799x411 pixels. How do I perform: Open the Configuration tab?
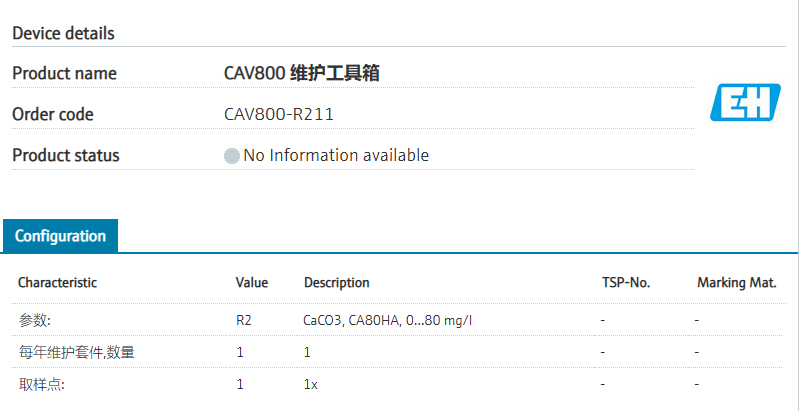[x=60, y=236]
